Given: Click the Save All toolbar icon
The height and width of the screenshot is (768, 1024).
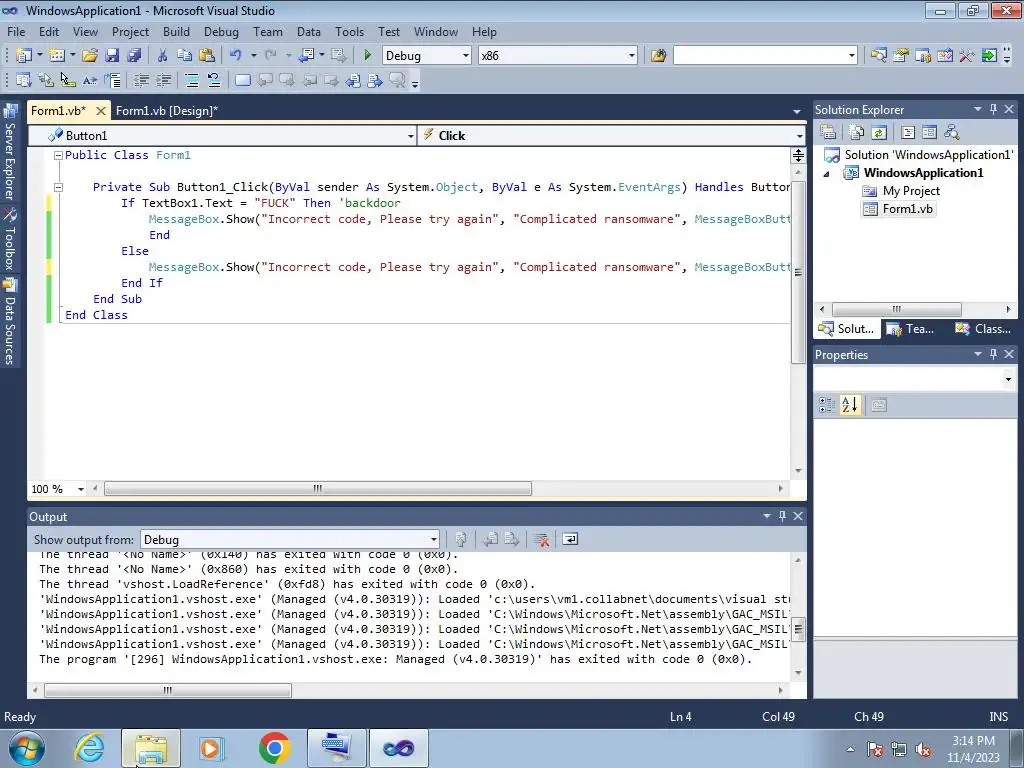Looking at the screenshot, I should point(135,56).
